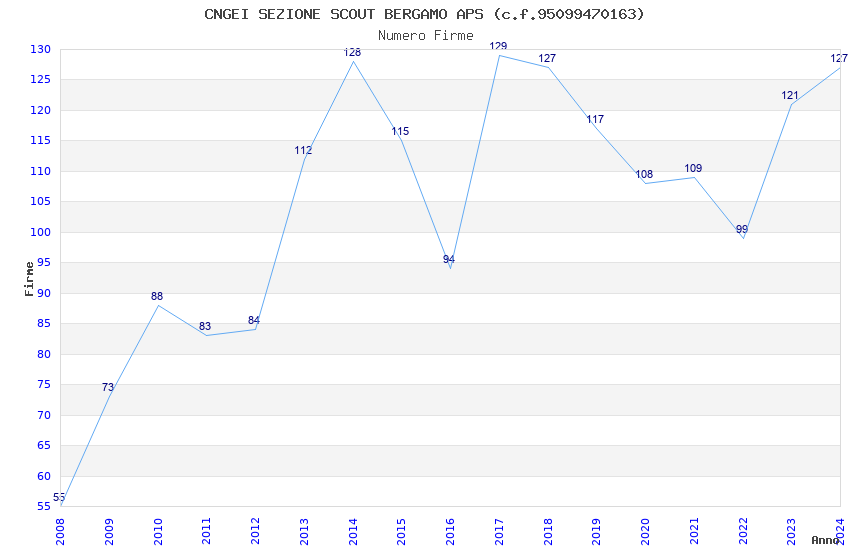Click the Anno x-axis label
Screen dimensions: 850x550
pyautogui.click(x=825, y=540)
